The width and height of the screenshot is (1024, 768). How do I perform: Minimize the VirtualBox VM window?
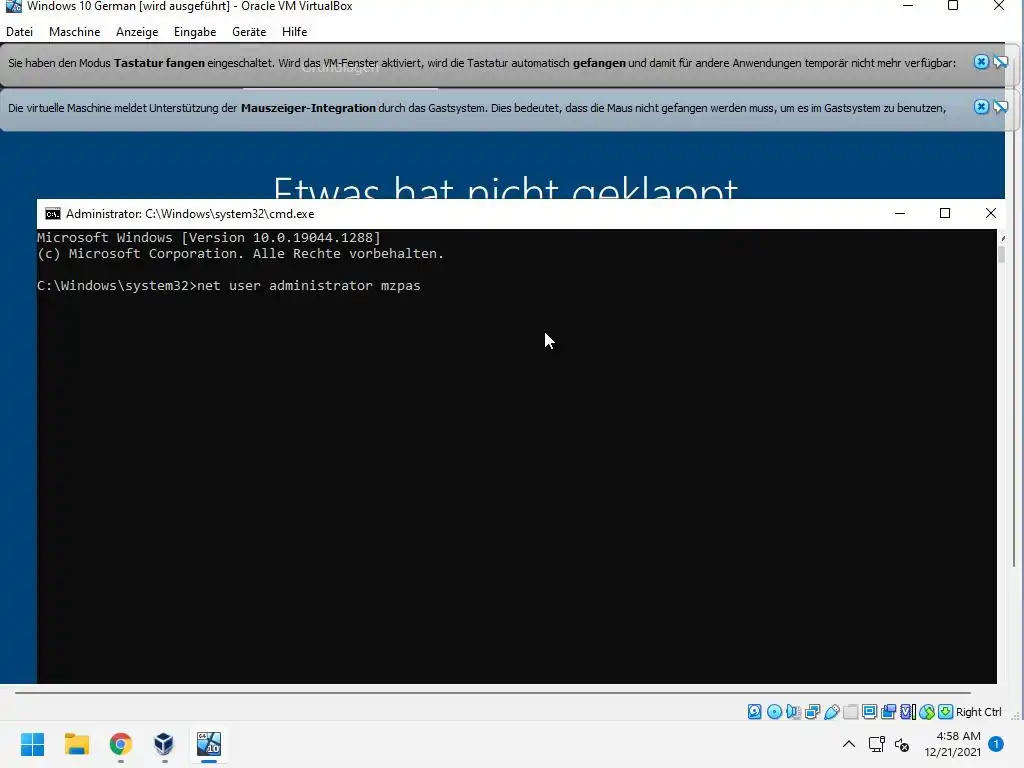pos(908,6)
